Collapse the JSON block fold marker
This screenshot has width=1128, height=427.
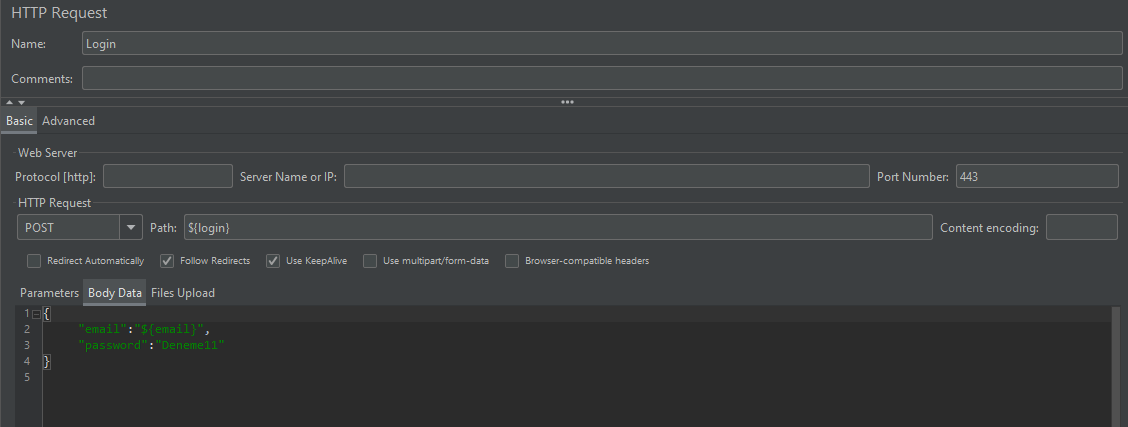click(36, 314)
